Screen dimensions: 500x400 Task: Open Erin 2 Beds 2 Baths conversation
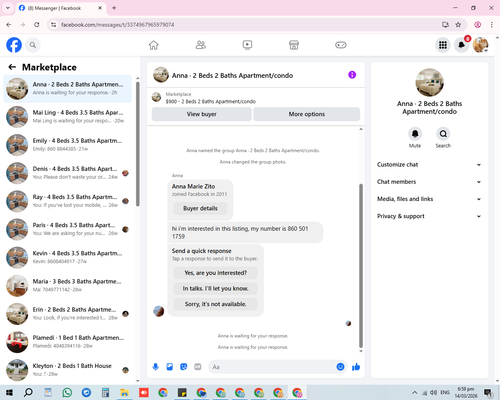pyautogui.click(x=67, y=314)
